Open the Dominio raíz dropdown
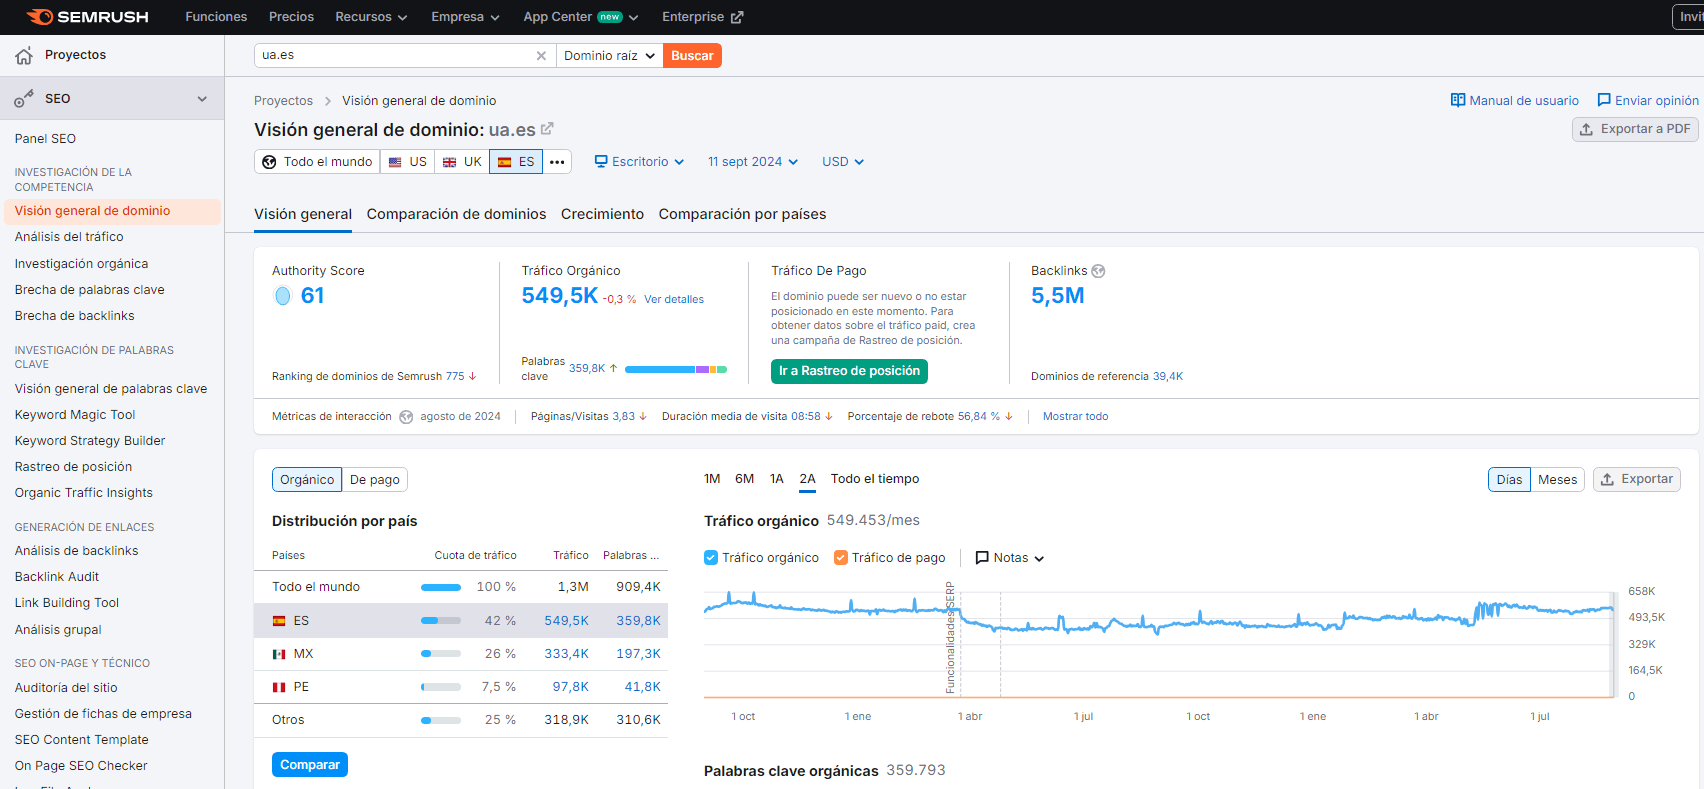1704x789 pixels. 609,56
